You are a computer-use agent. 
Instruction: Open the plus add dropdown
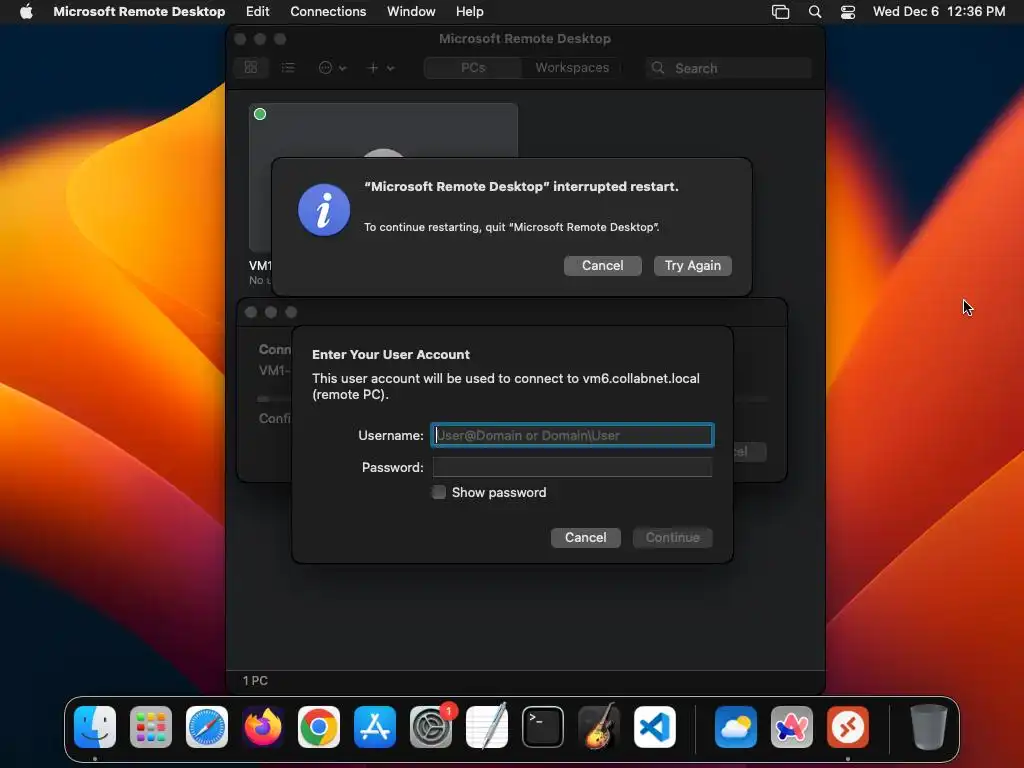[x=381, y=67]
